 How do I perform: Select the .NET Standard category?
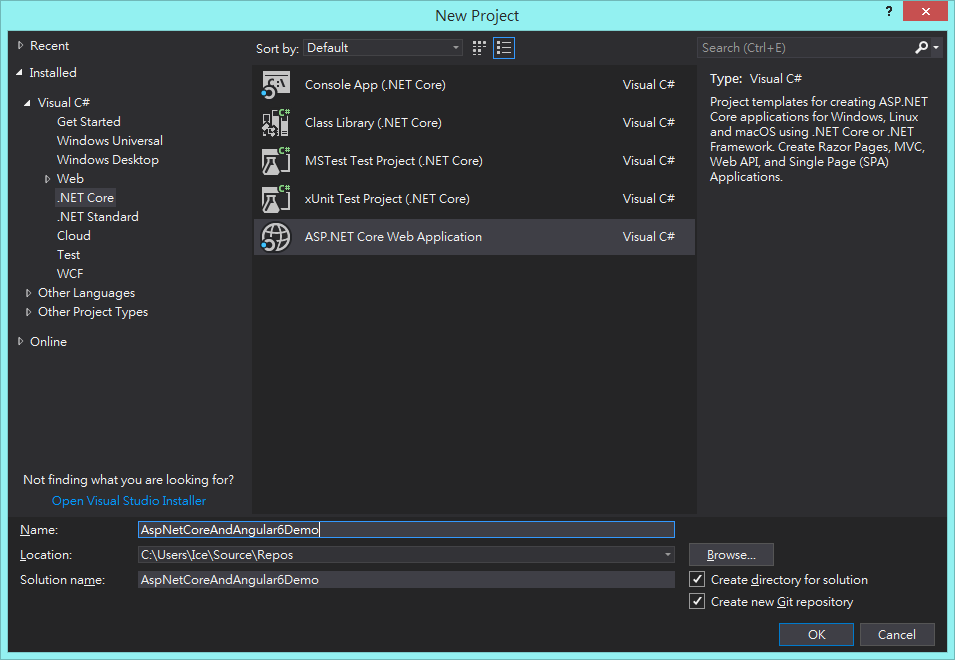[x=98, y=217]
